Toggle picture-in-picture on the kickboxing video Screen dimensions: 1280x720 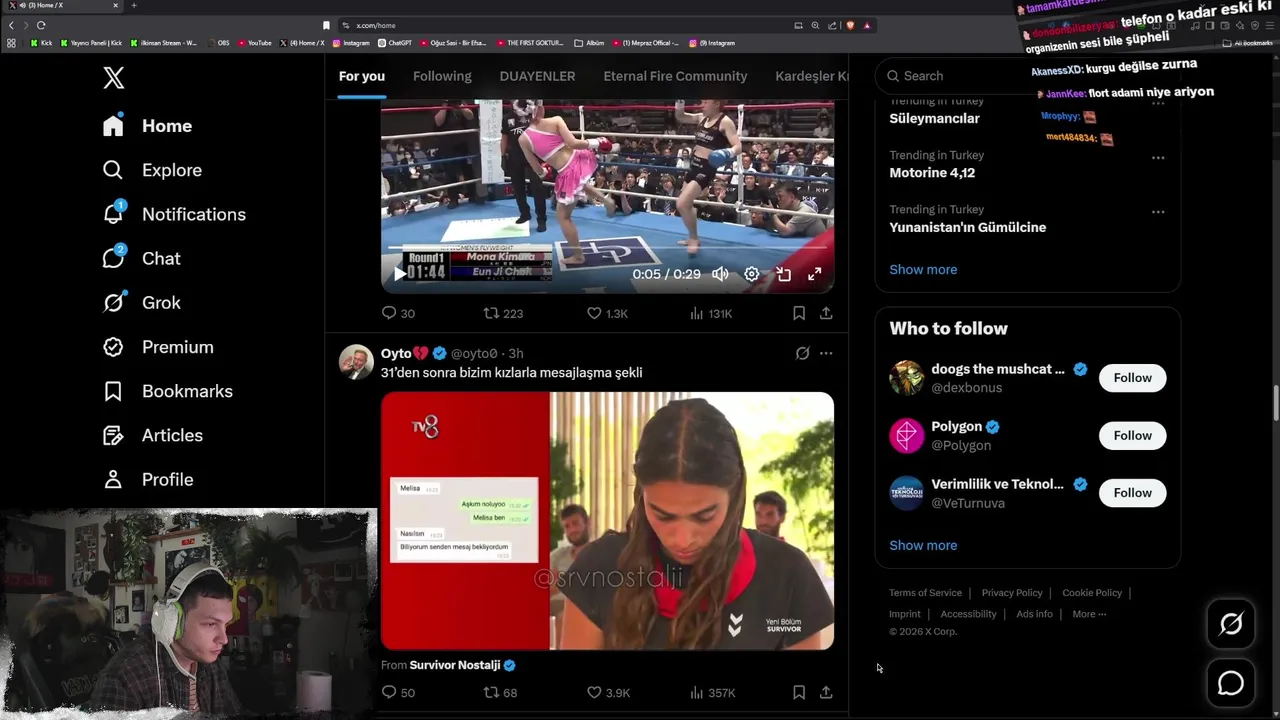pos(784,274)
